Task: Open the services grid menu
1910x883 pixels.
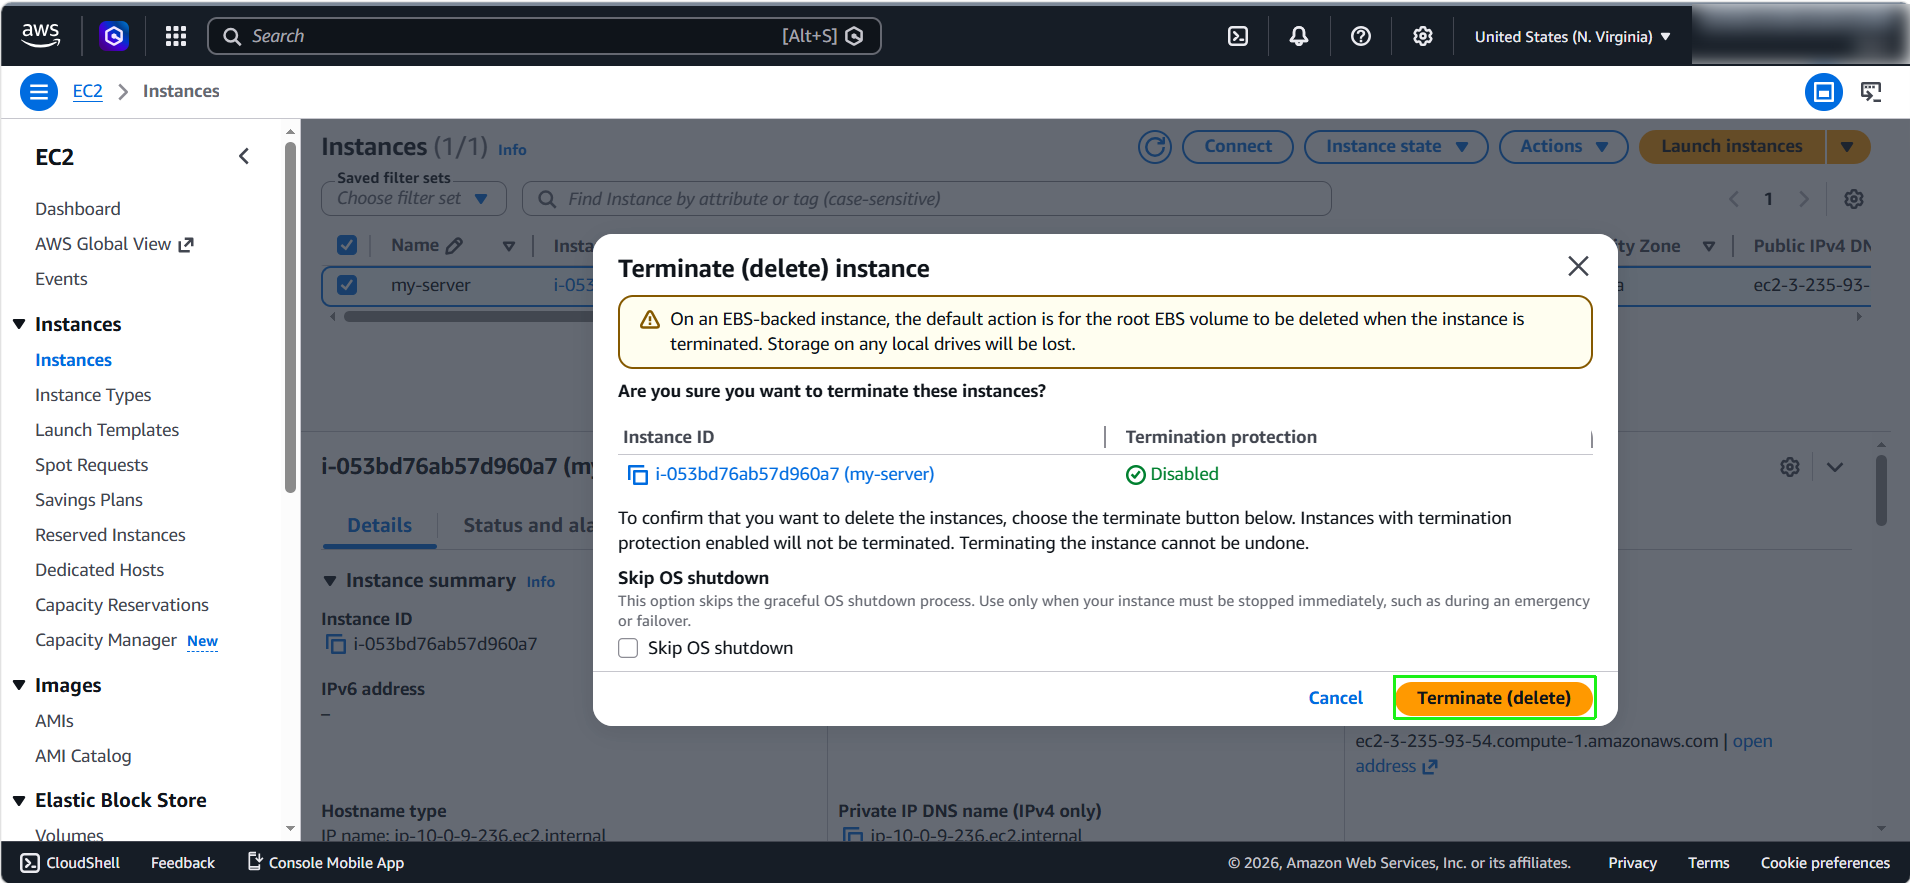Action: point(176,36)
